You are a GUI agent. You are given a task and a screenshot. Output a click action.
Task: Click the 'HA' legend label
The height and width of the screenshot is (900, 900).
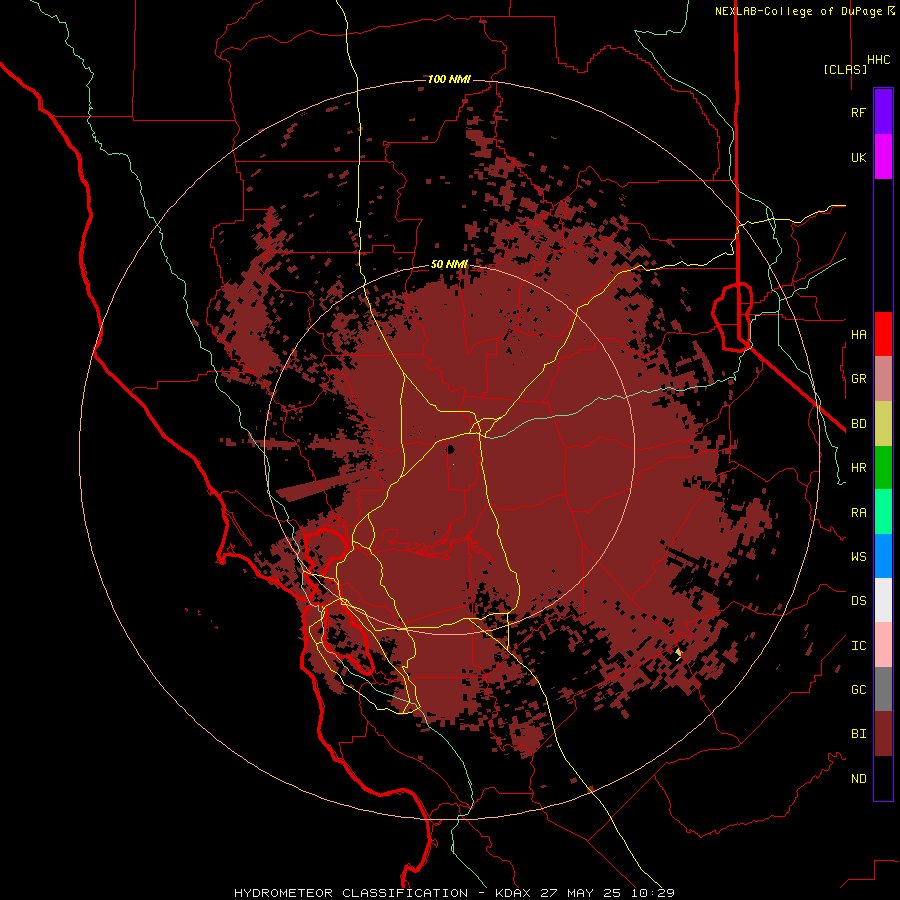[x=859, y=335]
